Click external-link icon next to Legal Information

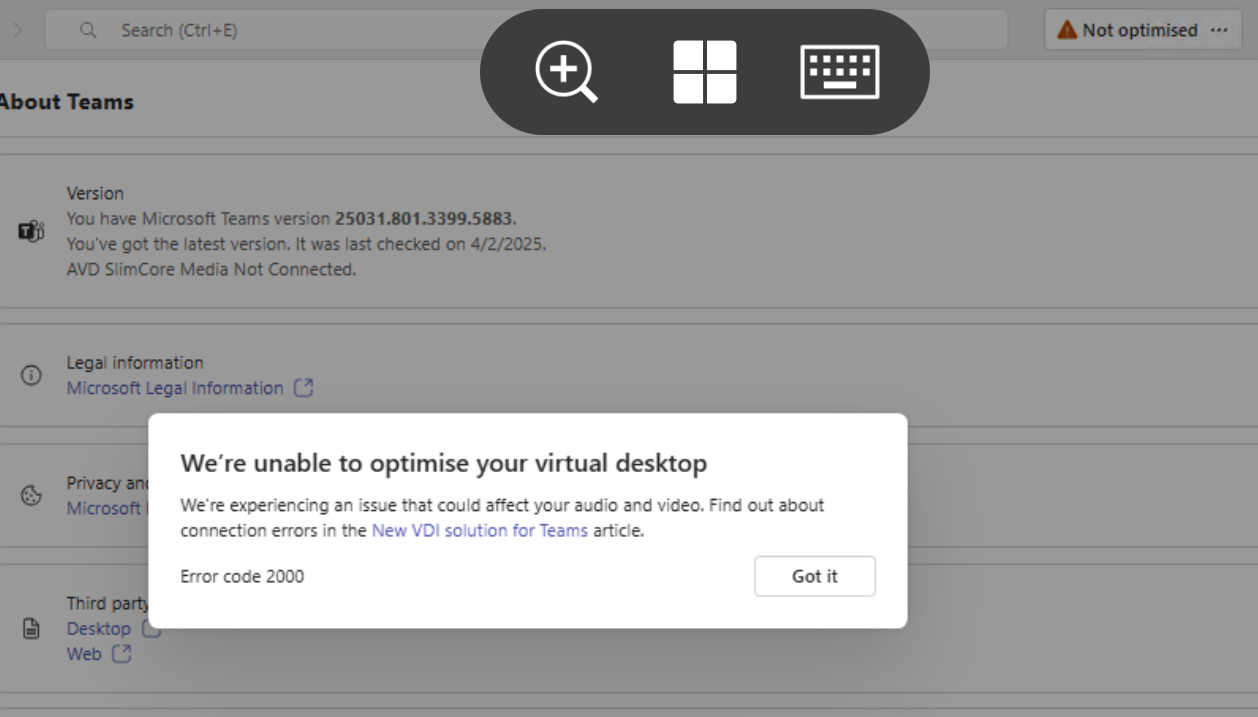(304, 388)
